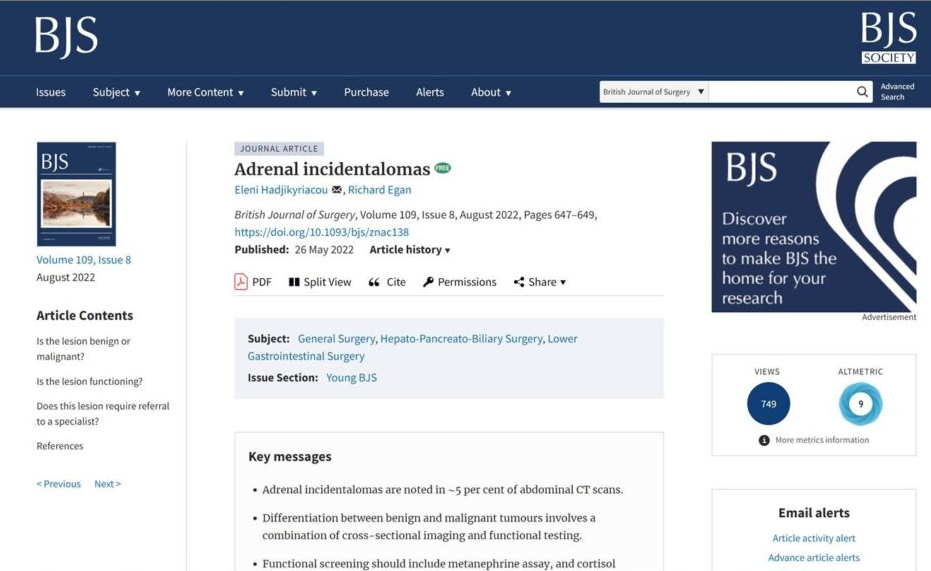Open the Issues menu item
This screenshot has height=571, width=931.
pyautogui.click(x=51, y=92)
